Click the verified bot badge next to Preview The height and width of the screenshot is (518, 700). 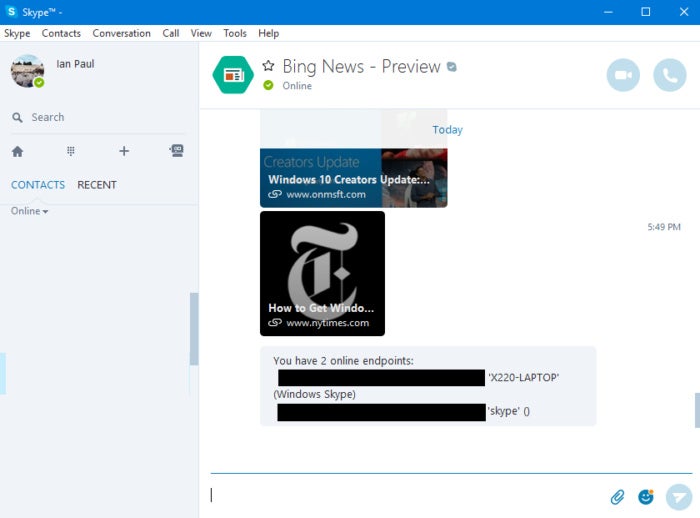[x=452, y=67]
